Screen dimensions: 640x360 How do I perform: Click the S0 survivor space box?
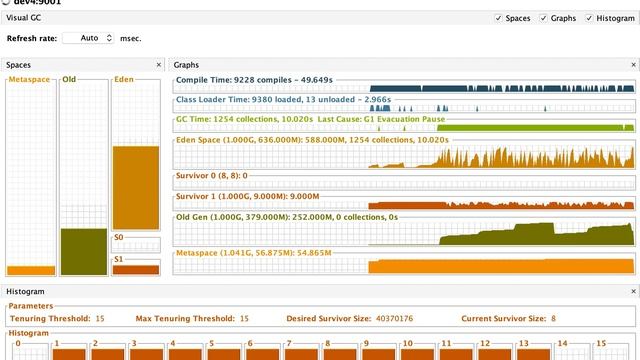[x=136, y=244]
